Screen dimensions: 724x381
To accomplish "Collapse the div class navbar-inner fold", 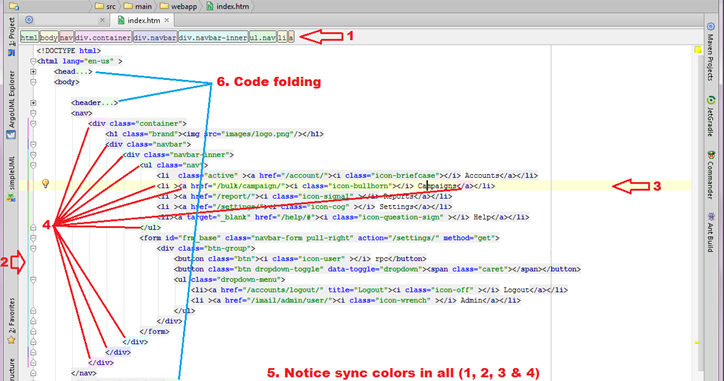I will (33, 155).
